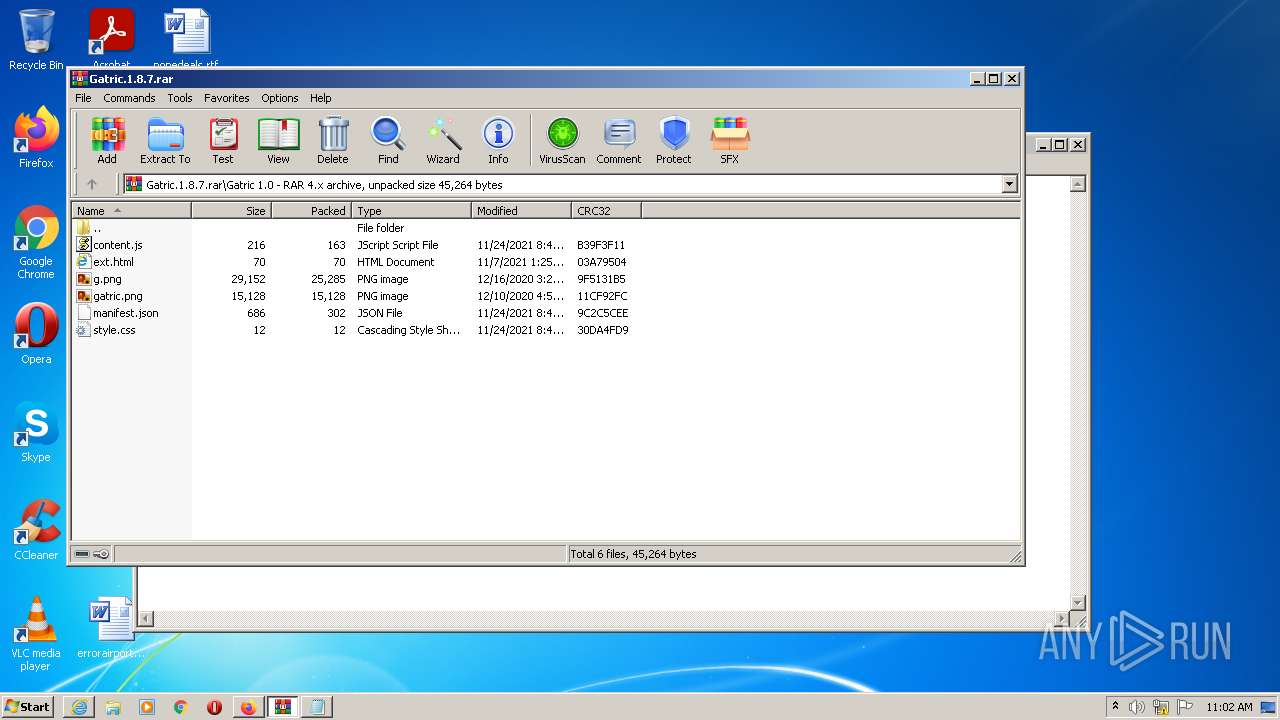Open Firefox desktop shortcut
This screenshot has width=1280, height=720.
tap(36, 138)
